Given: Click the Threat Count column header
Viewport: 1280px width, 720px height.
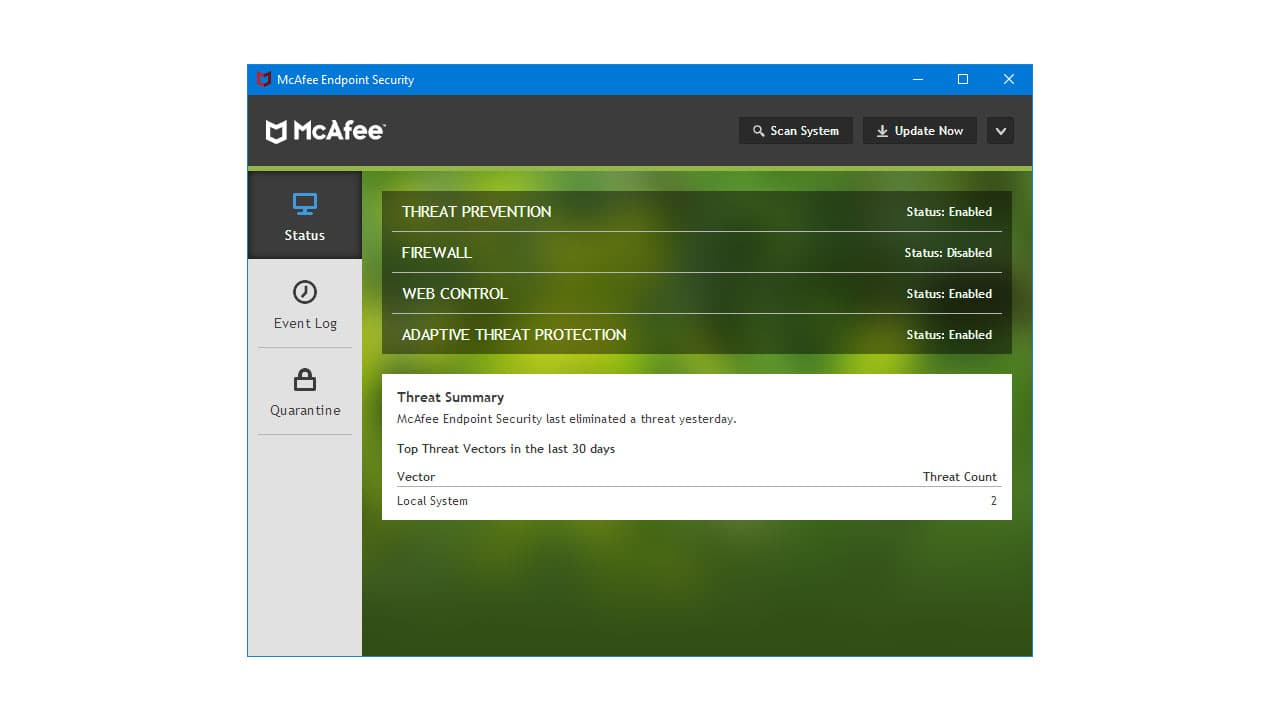Looking at the screenshot, I should pos(959,476).
